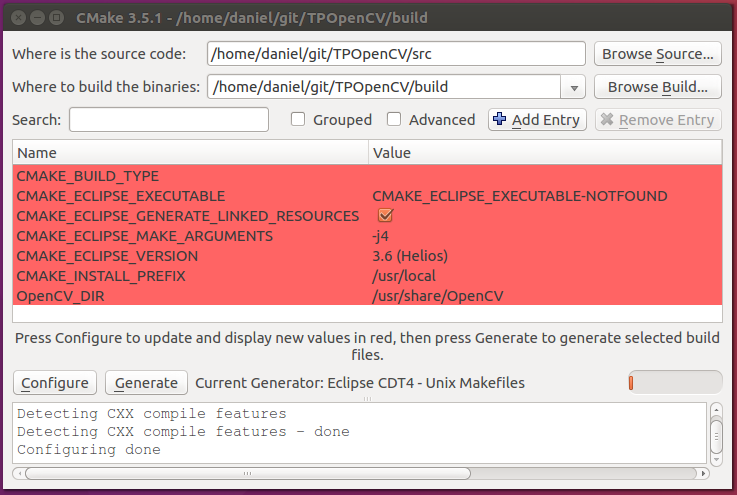Viewport: 737px width, 495px height.
Task: Sort entries by the Name column header
Action: pyautogui.click(x=190, y=153)
